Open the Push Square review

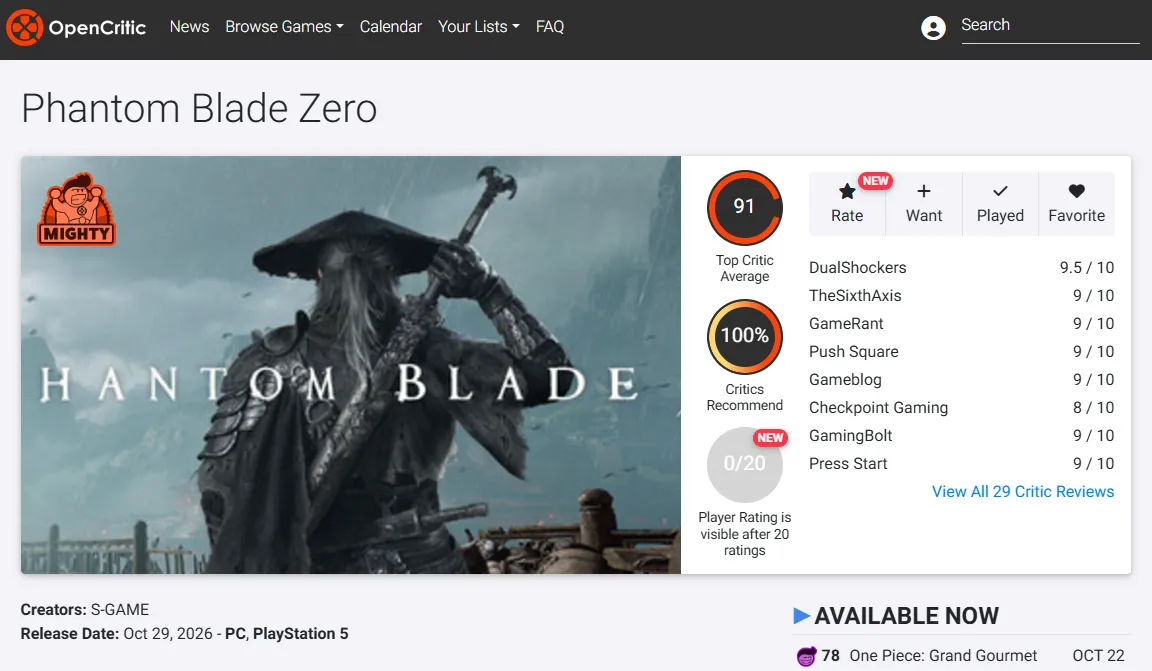pyautogui.click(x=853, y=351)
